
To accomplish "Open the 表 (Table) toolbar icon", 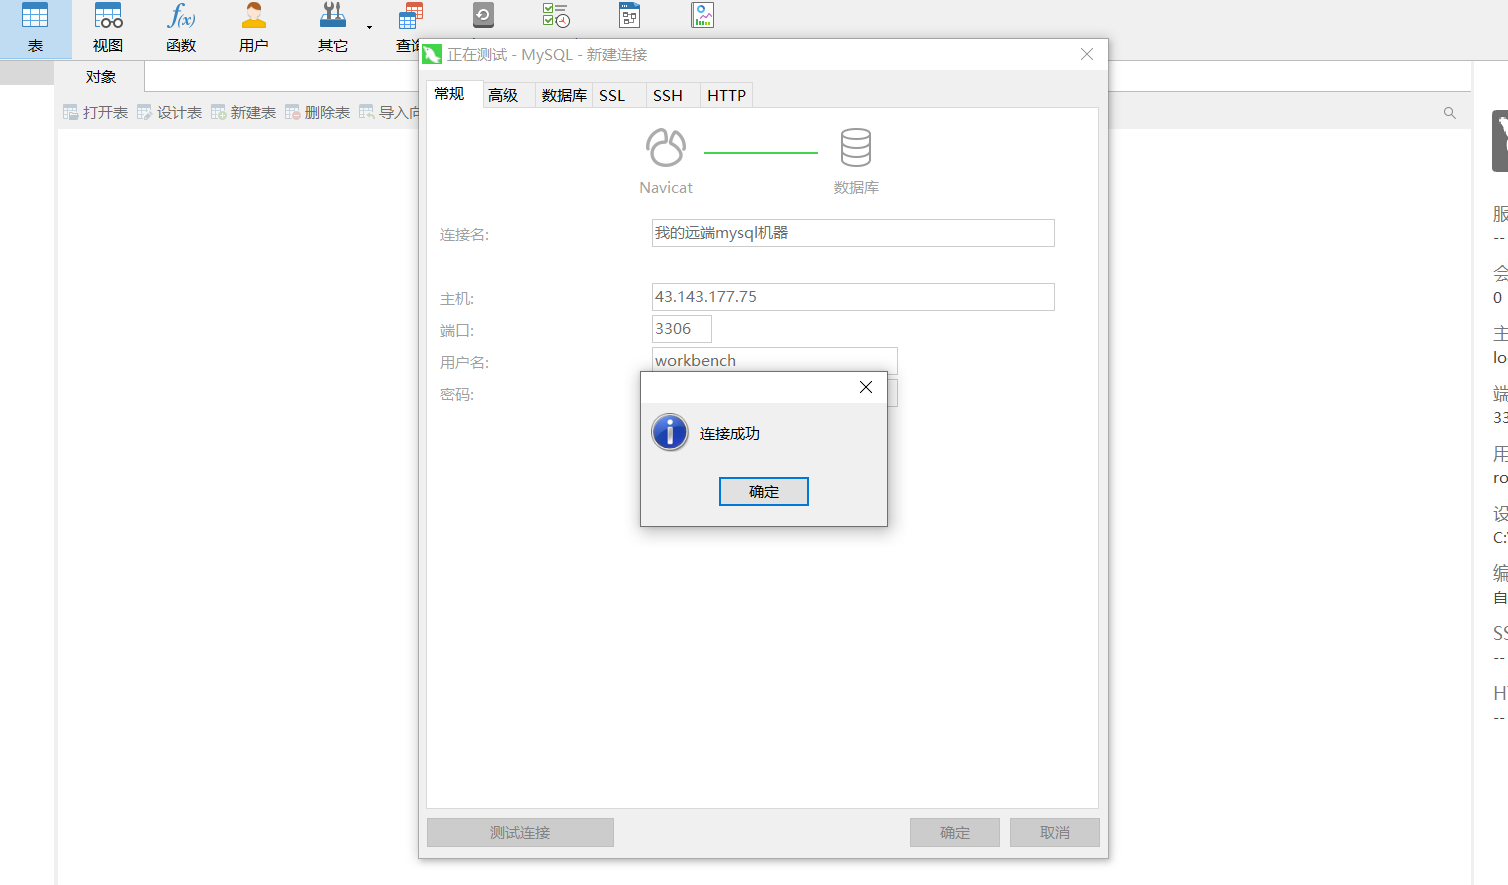I will click(x=35, y=28).
